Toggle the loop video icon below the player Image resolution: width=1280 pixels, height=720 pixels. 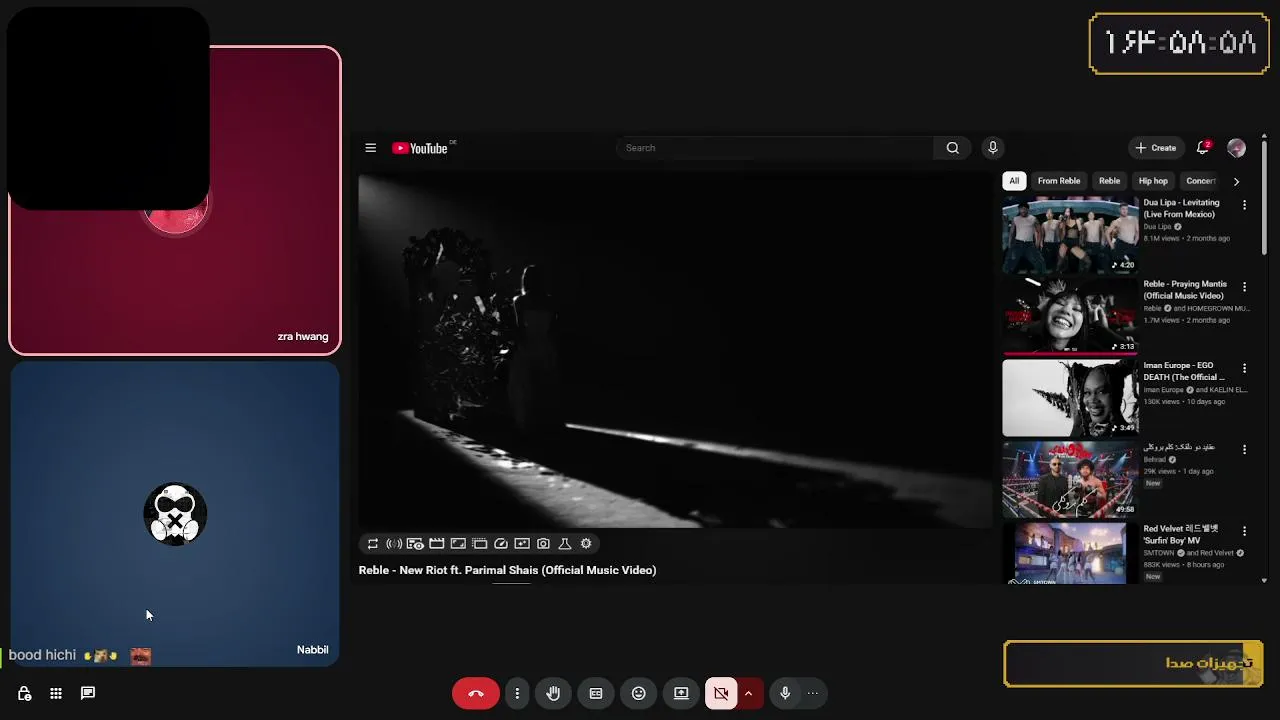click(x=373, y=544)
